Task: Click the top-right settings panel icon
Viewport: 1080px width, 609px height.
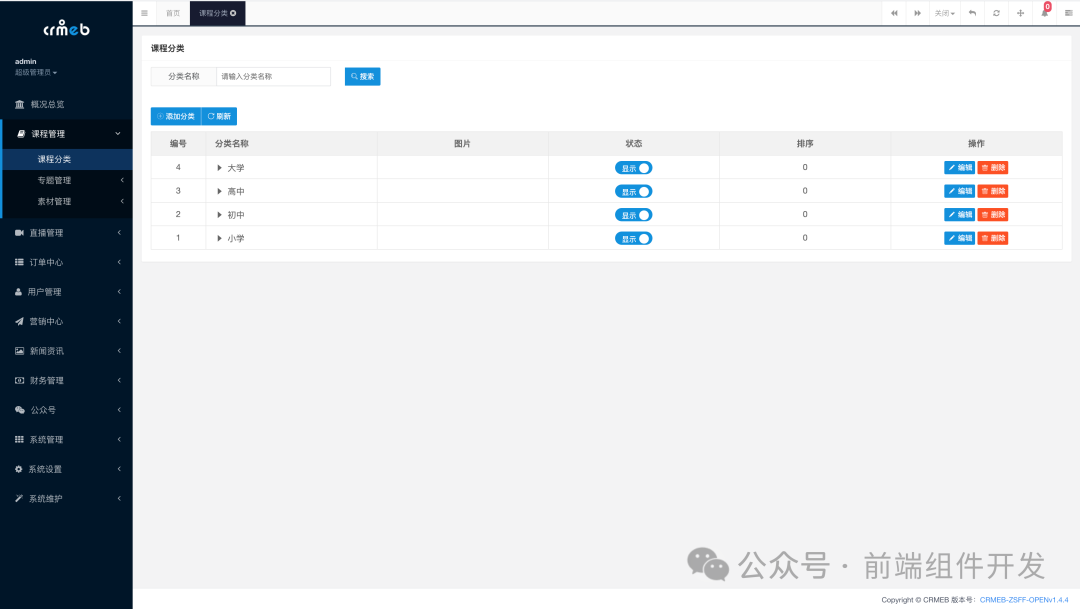Action: pyautogui.click(x=1068, y=13)
